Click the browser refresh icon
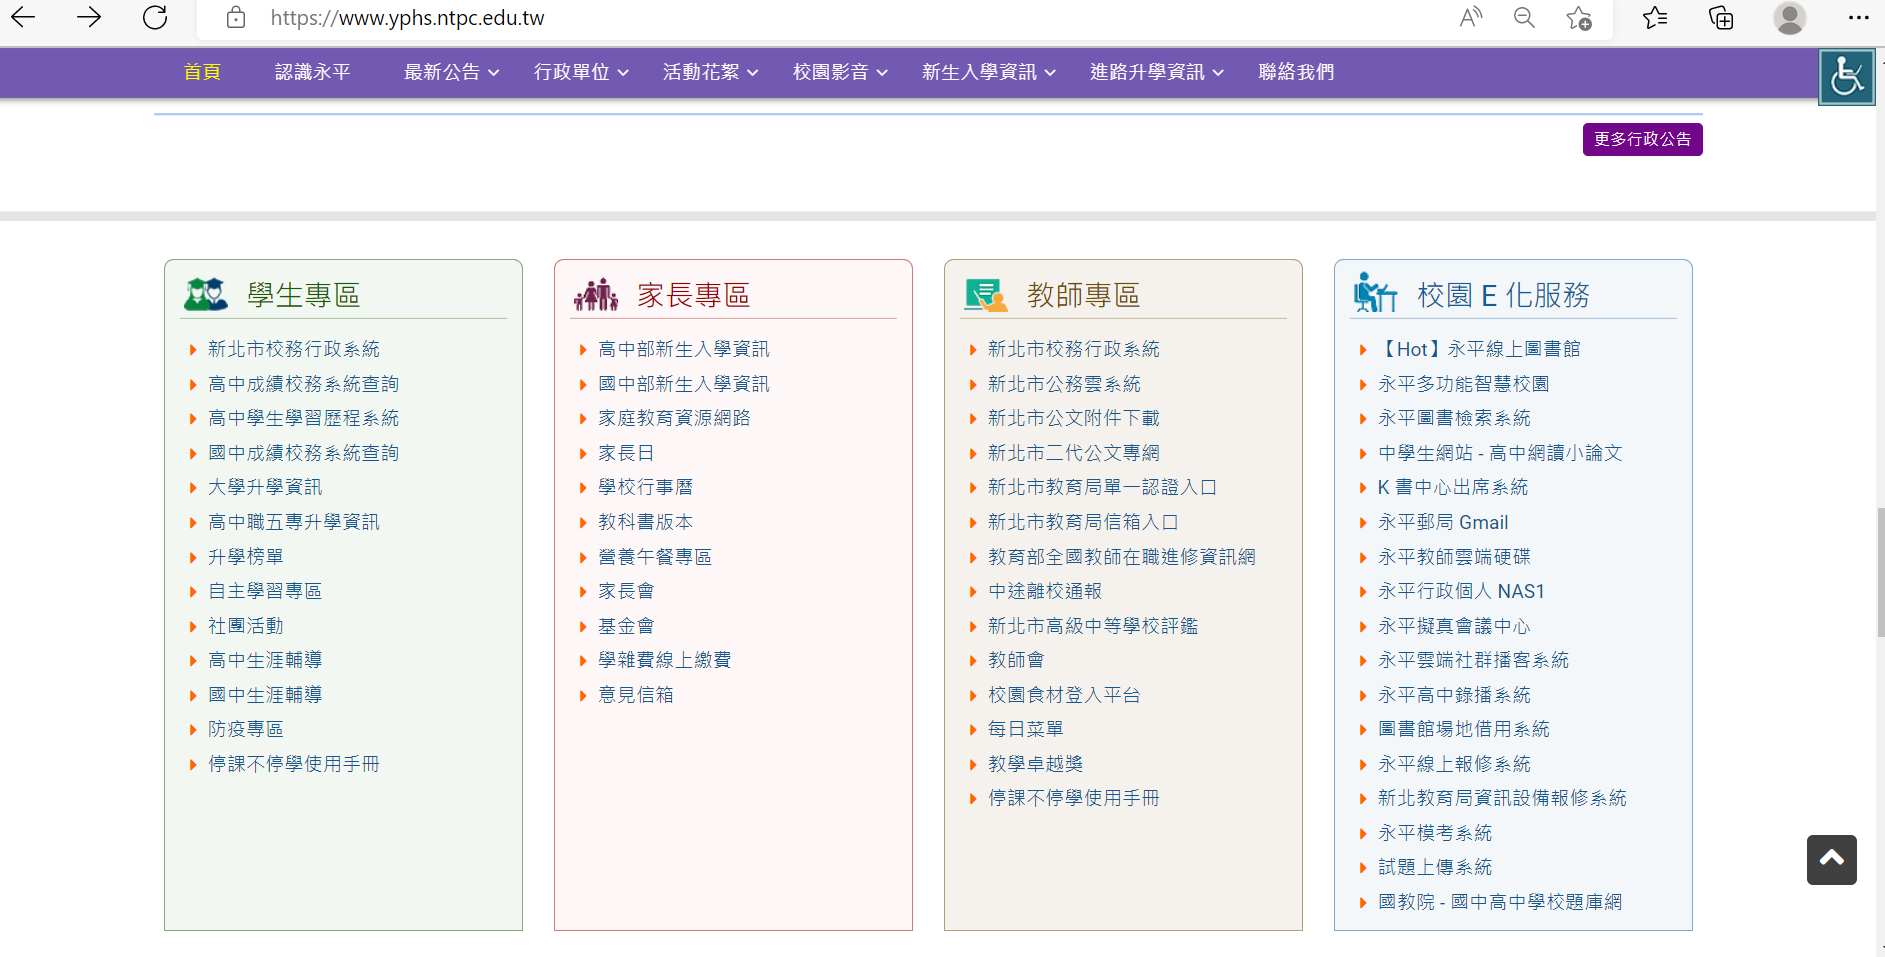 coord(155,18)
